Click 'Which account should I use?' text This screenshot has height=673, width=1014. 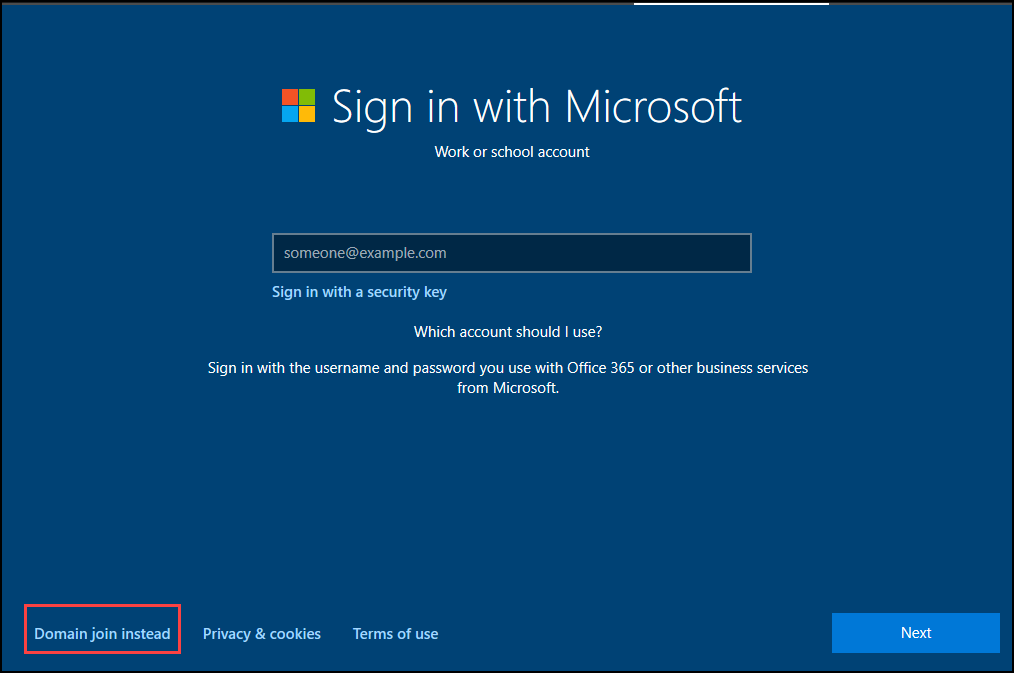pyautogui.click(x=508, y=332)
